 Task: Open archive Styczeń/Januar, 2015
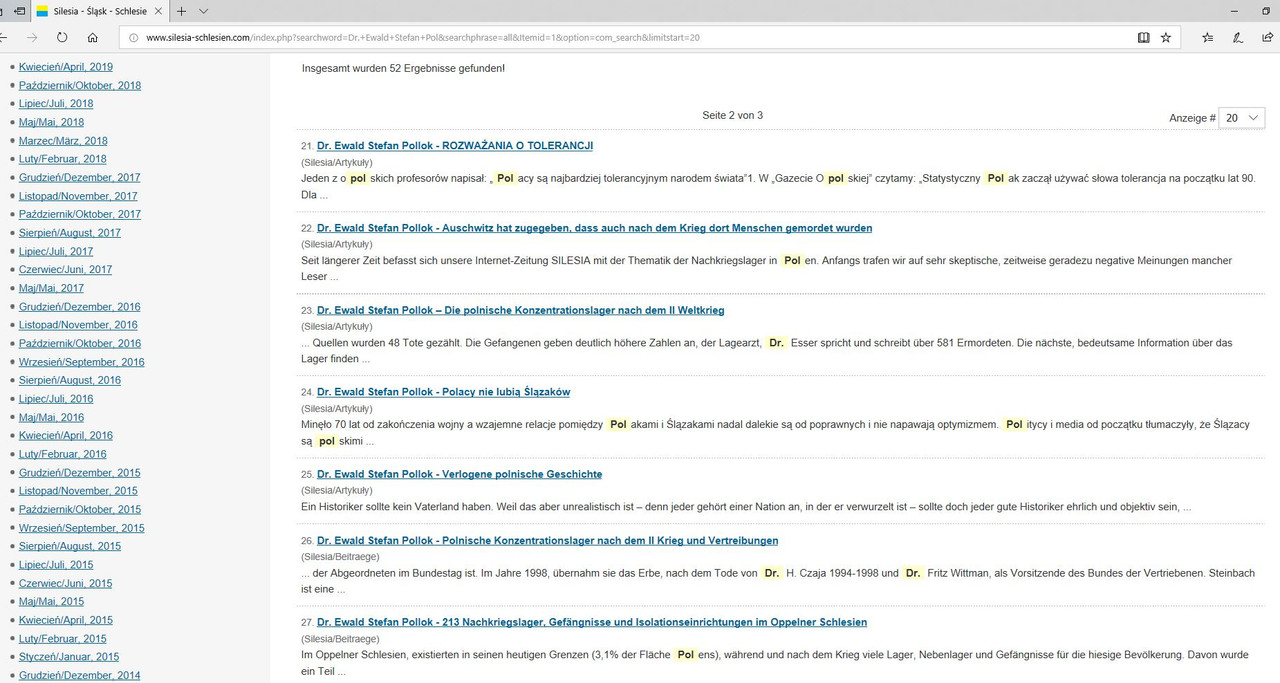point(69,657)
